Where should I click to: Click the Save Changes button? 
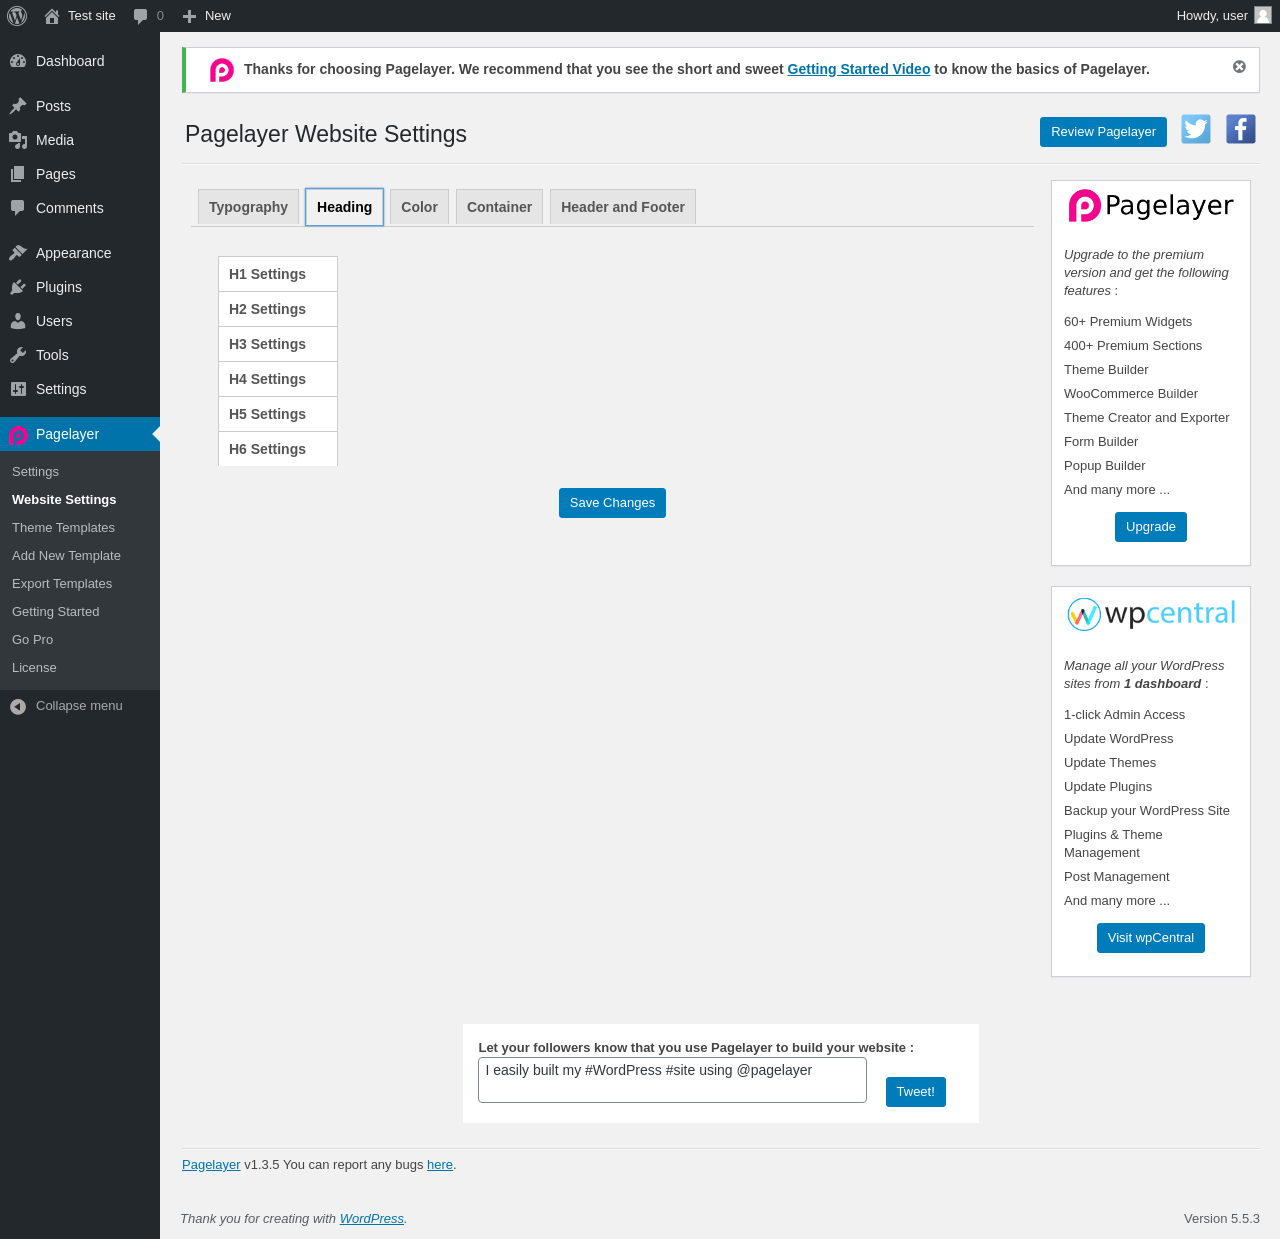[x=612, y=503]
